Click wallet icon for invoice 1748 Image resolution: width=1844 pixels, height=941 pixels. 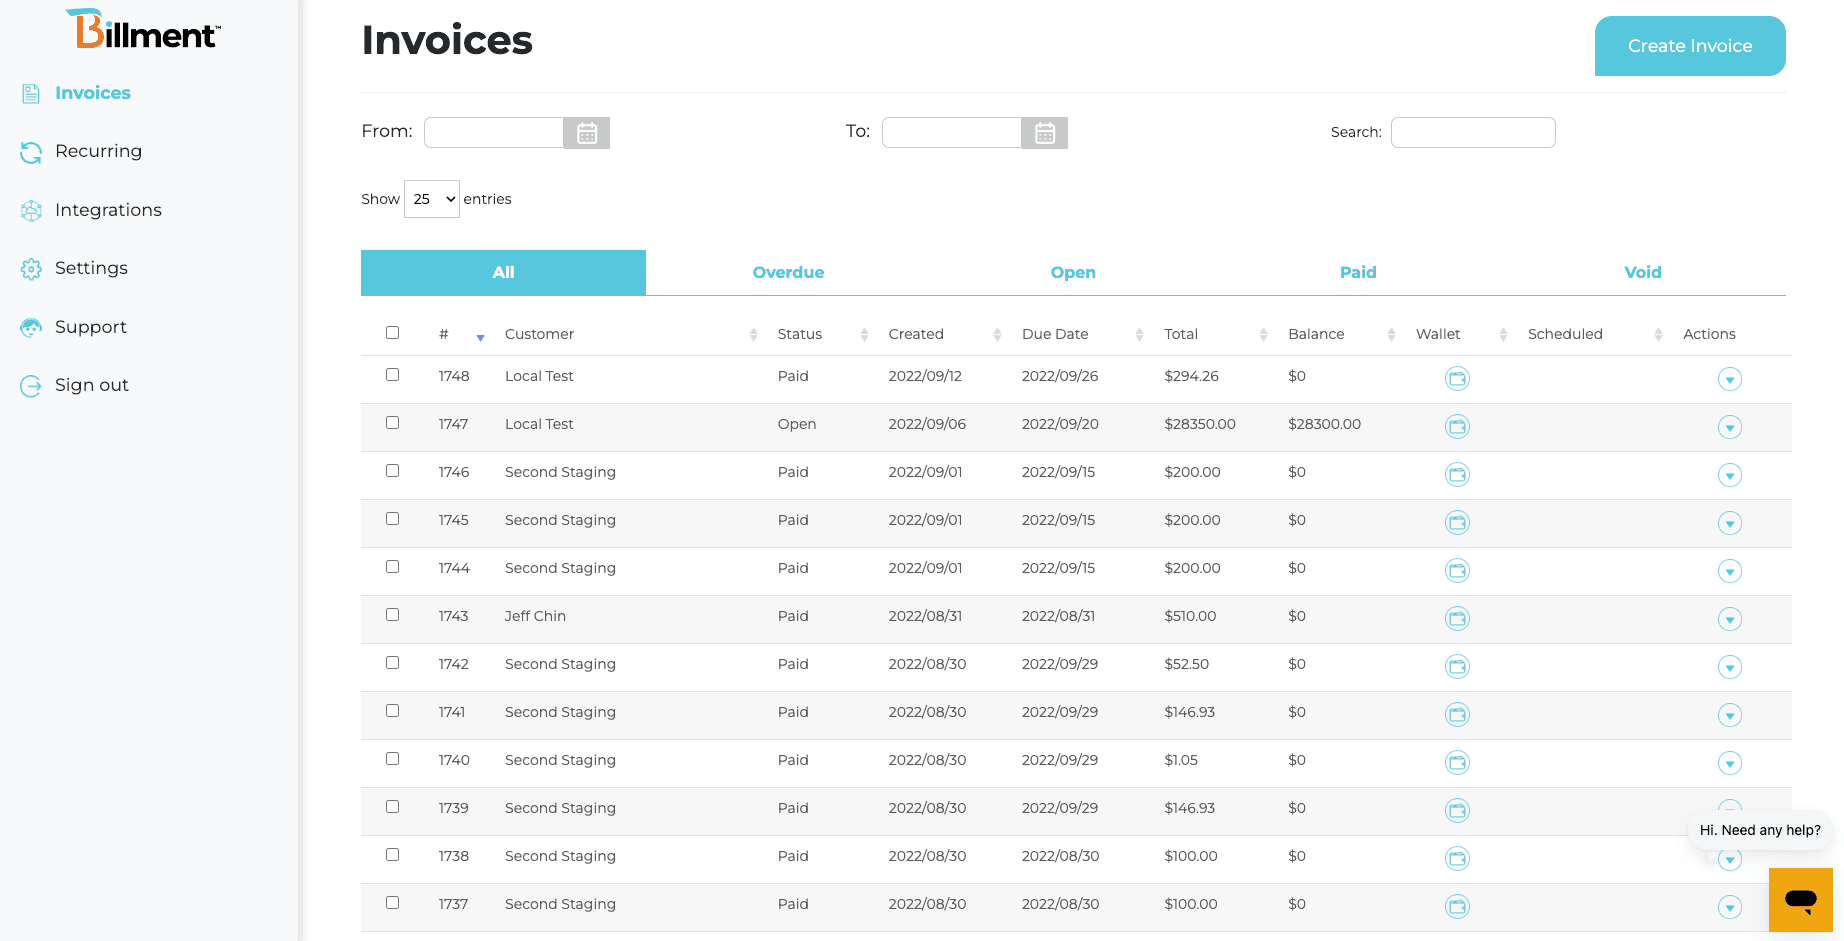(x=1457, y=379)
